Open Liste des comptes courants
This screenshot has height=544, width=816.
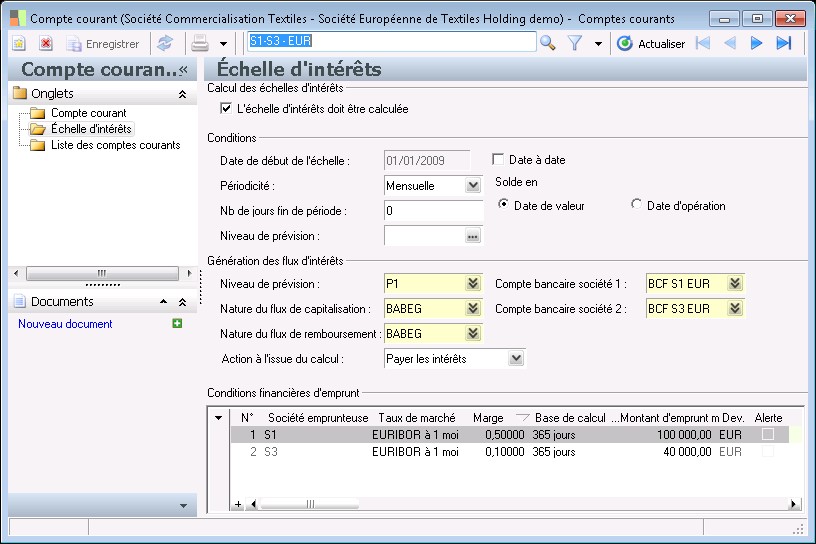[116, 145]
